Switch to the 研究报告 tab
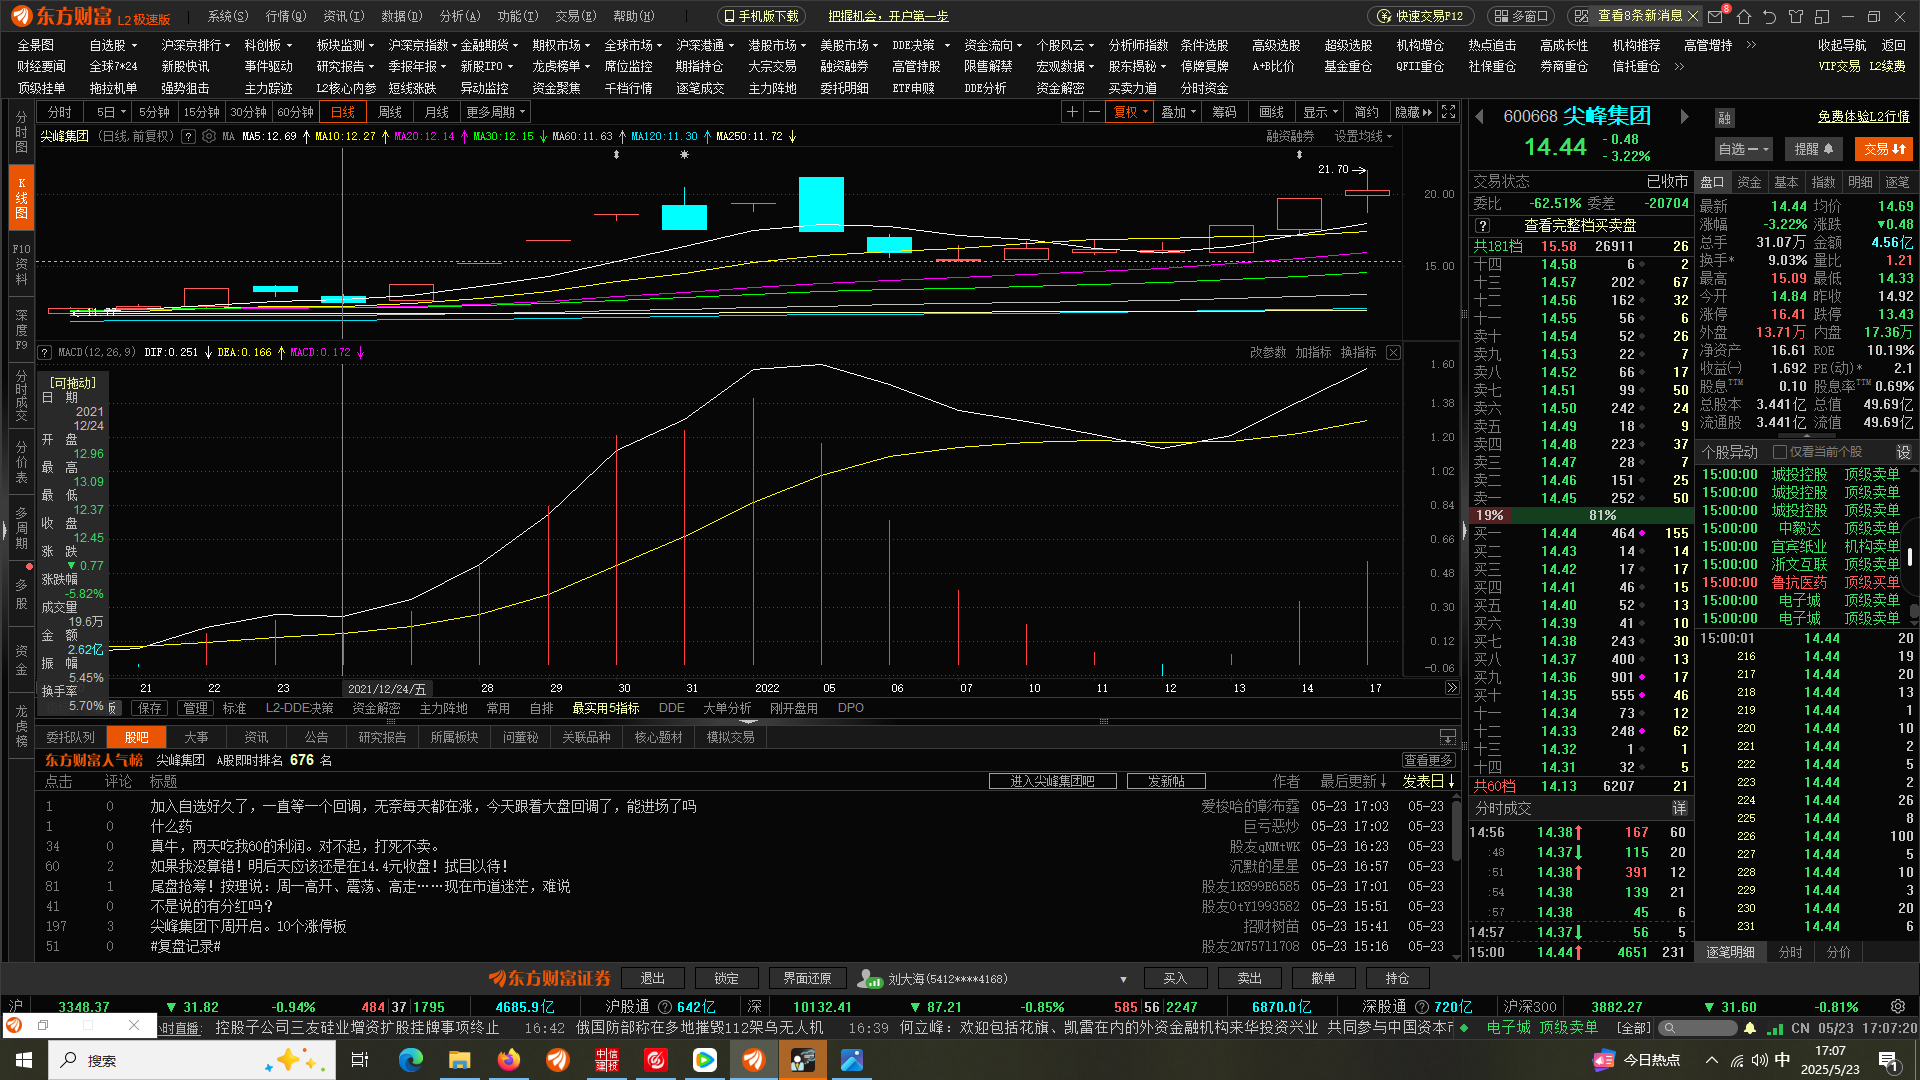 tap(382, 737)
